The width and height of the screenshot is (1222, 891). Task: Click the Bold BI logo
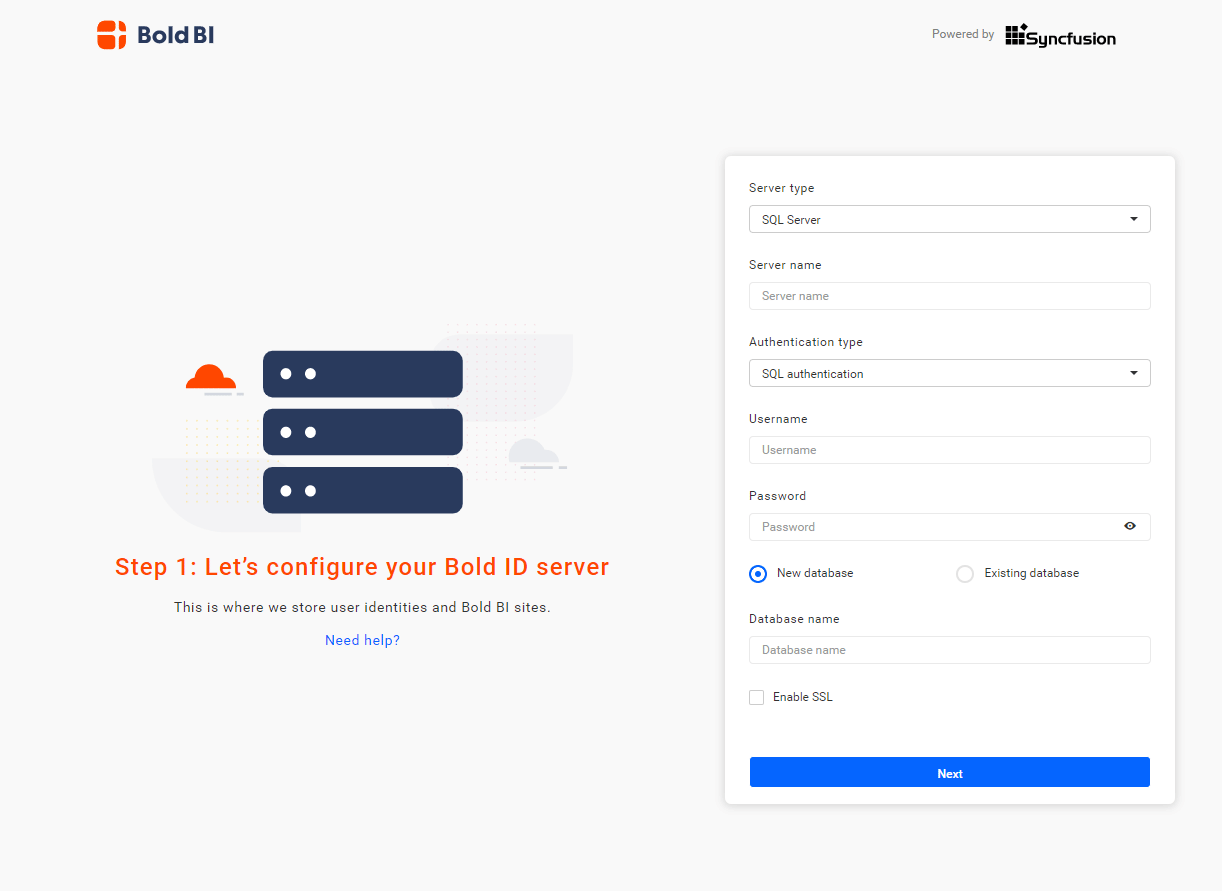(x=155, y=34)
